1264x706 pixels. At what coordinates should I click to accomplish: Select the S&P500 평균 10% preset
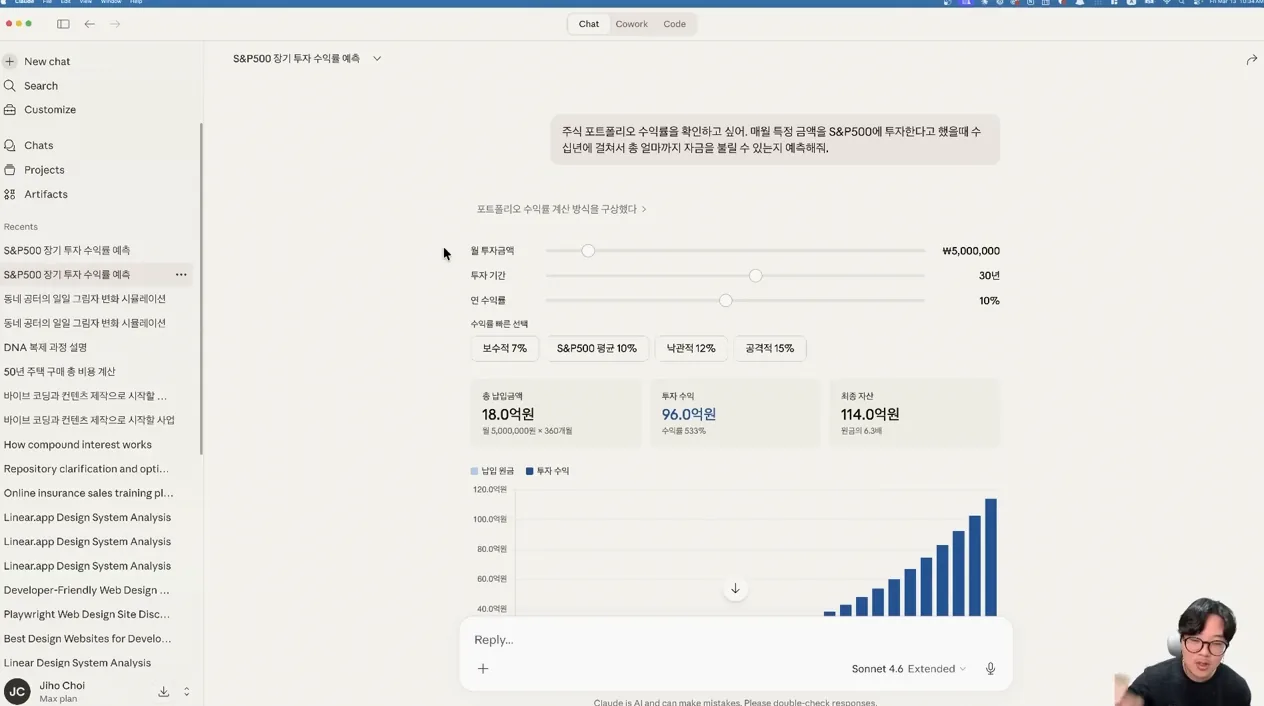597,348
